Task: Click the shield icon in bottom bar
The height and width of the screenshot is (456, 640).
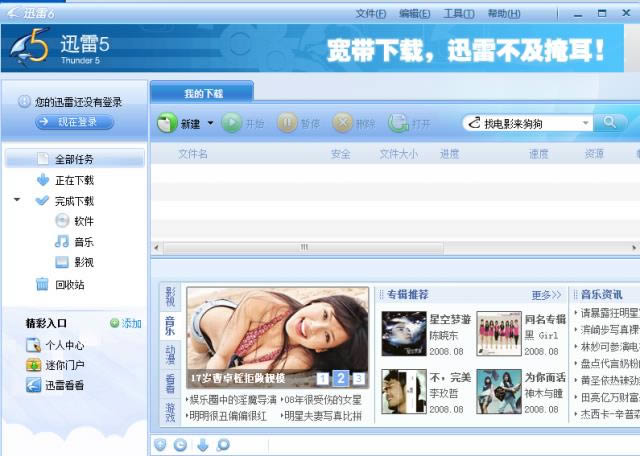Action: [160, 445]
